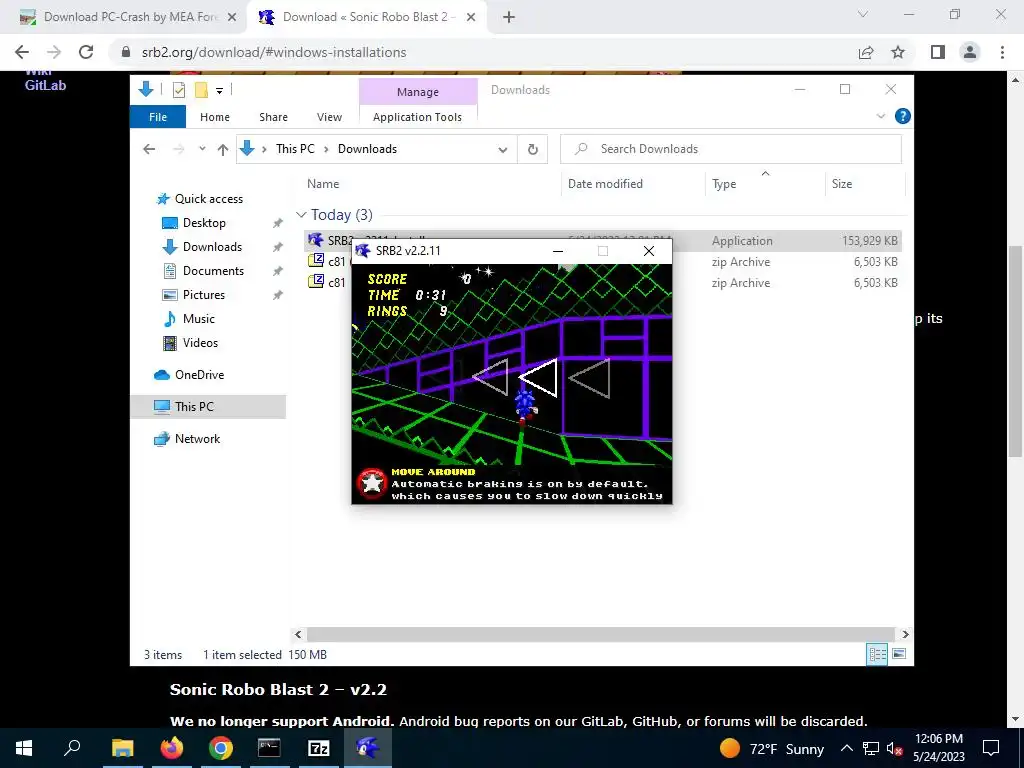The height and width of the screenshot is (768, 1024).
Task: Select the Application Tools tab
Action: click(417, 117)
